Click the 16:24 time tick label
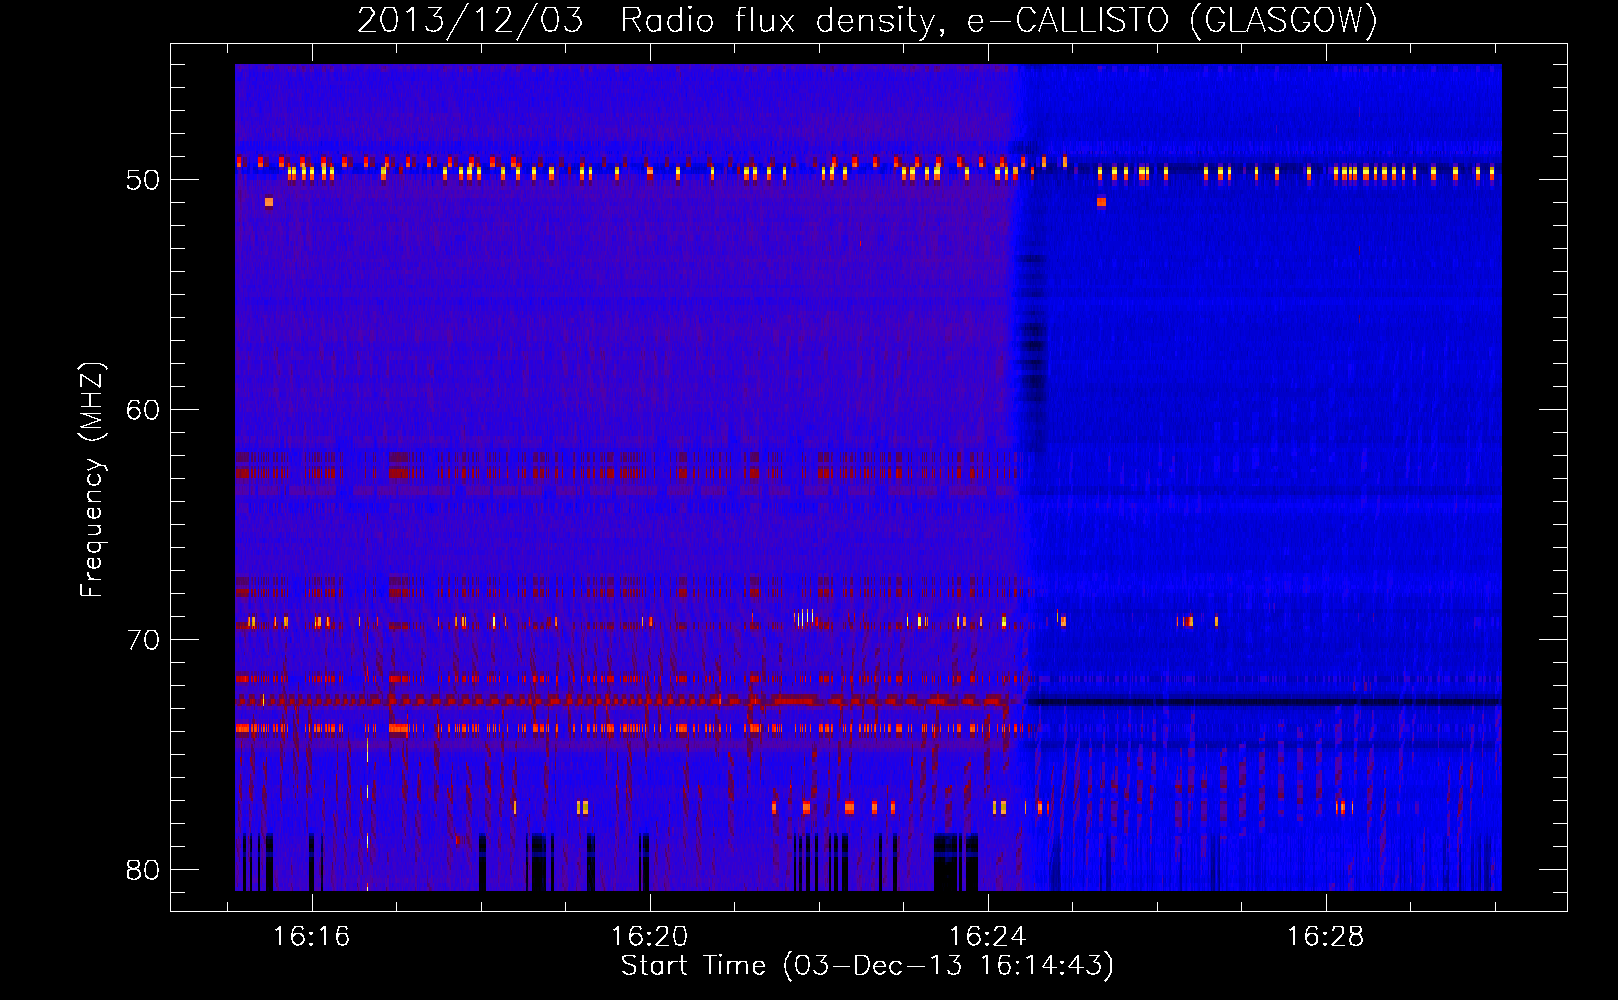The width and height of the screenshot is (1618, 1000). coord(988,937)
